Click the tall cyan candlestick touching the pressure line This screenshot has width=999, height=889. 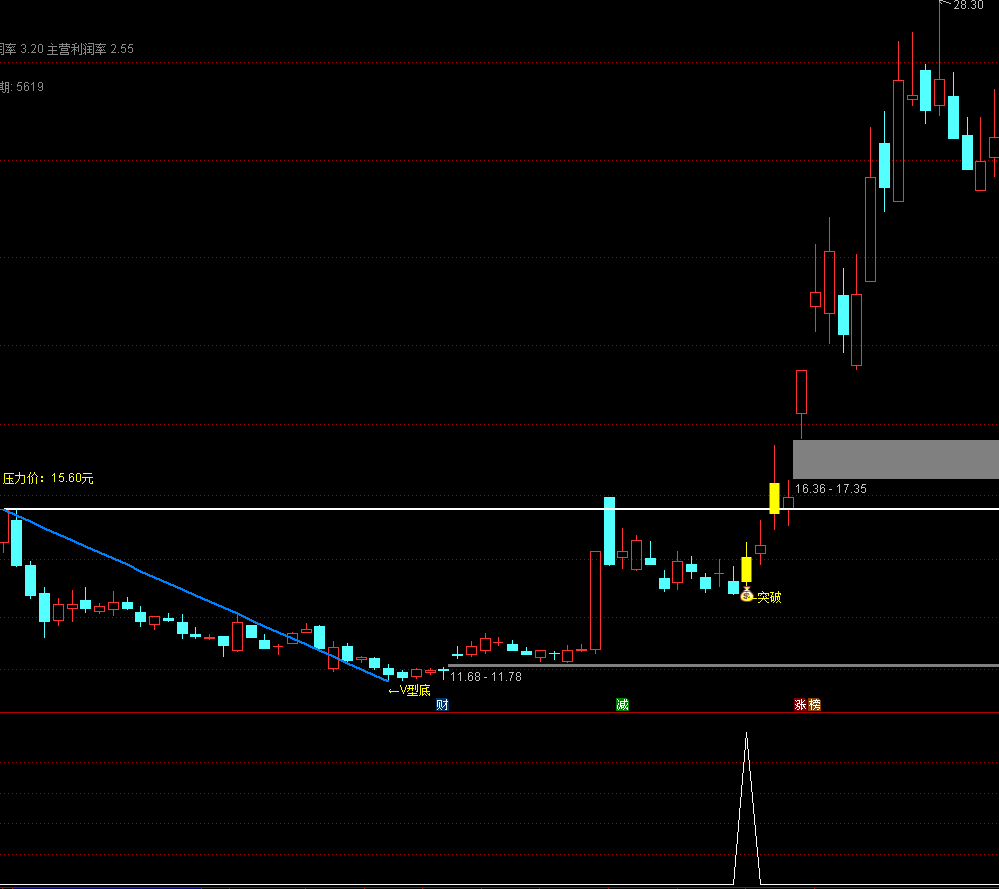(x=609, y=530)
